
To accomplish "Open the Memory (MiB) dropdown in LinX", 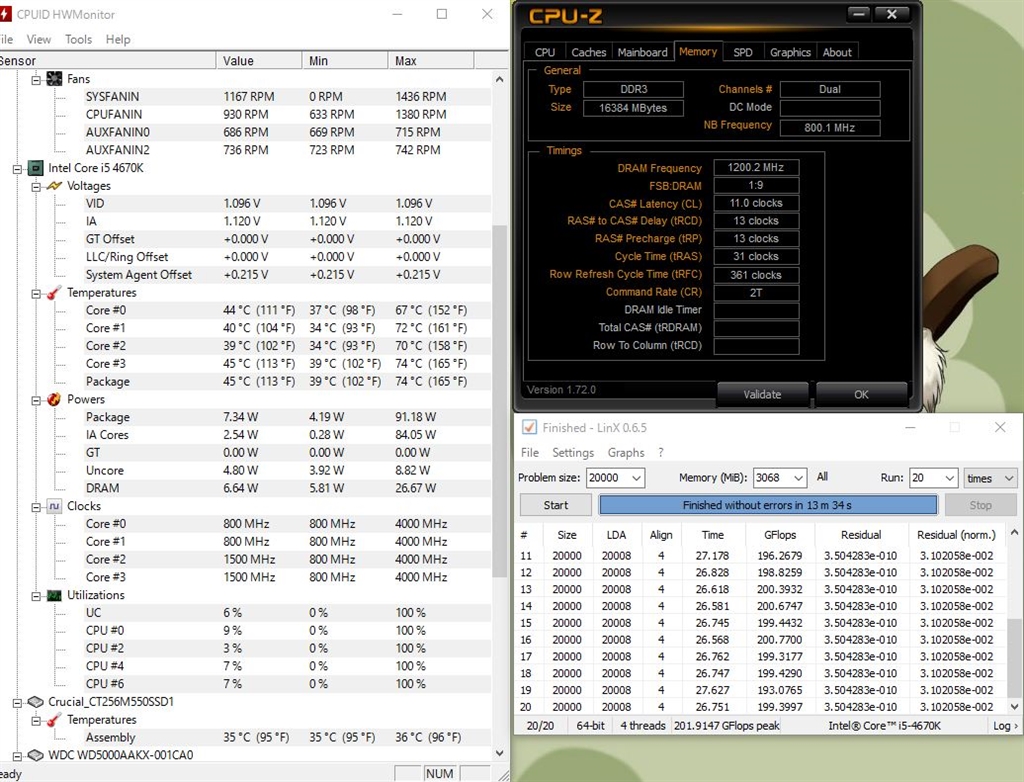I will [x=798, y=478].
